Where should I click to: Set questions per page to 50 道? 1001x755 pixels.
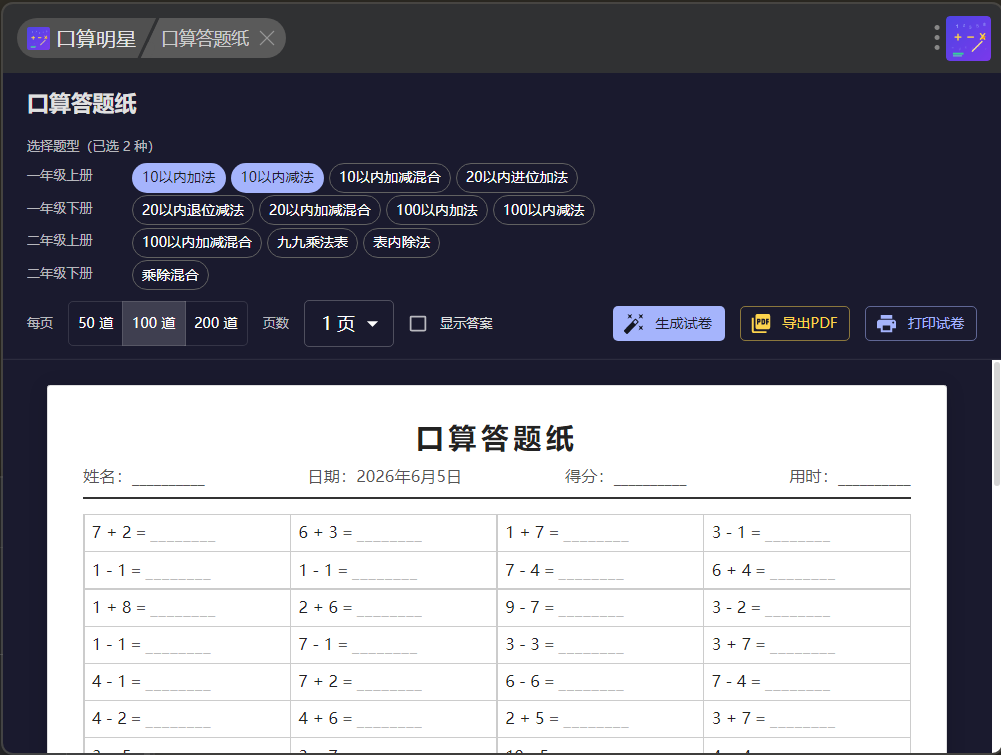[96, 324]
